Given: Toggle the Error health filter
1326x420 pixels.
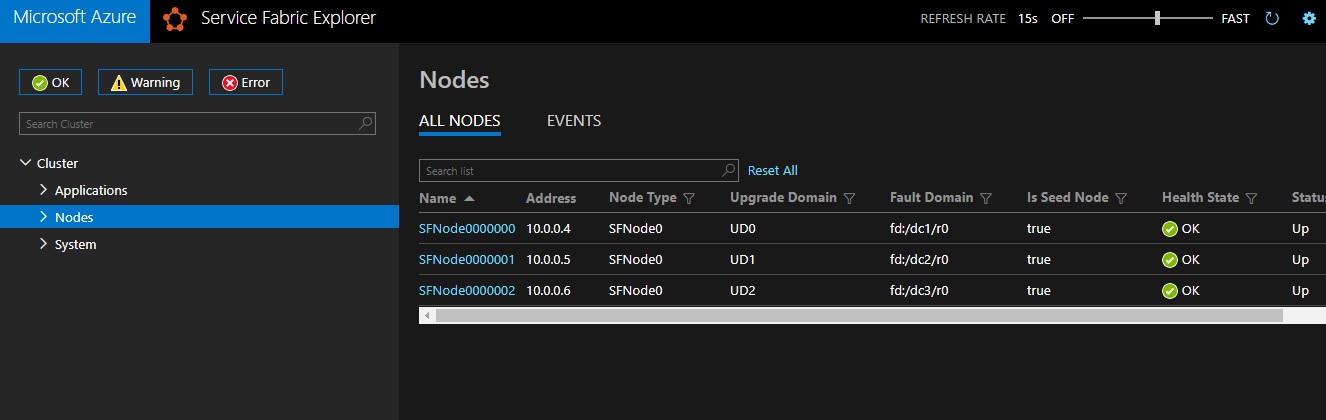Looking at the screenshot, I should point(246,82).
